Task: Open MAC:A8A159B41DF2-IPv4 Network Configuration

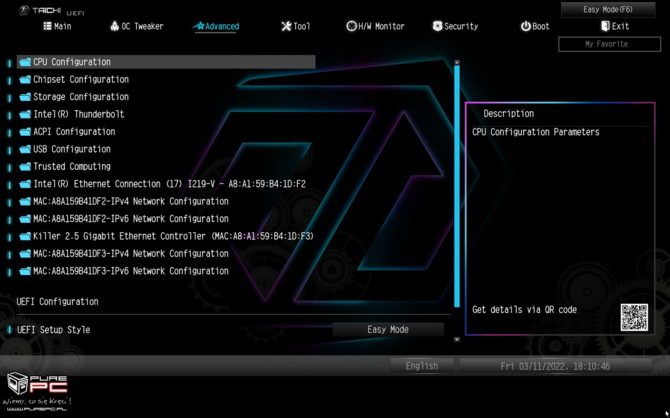Action: pyautogui.click(x=131, y=201)
